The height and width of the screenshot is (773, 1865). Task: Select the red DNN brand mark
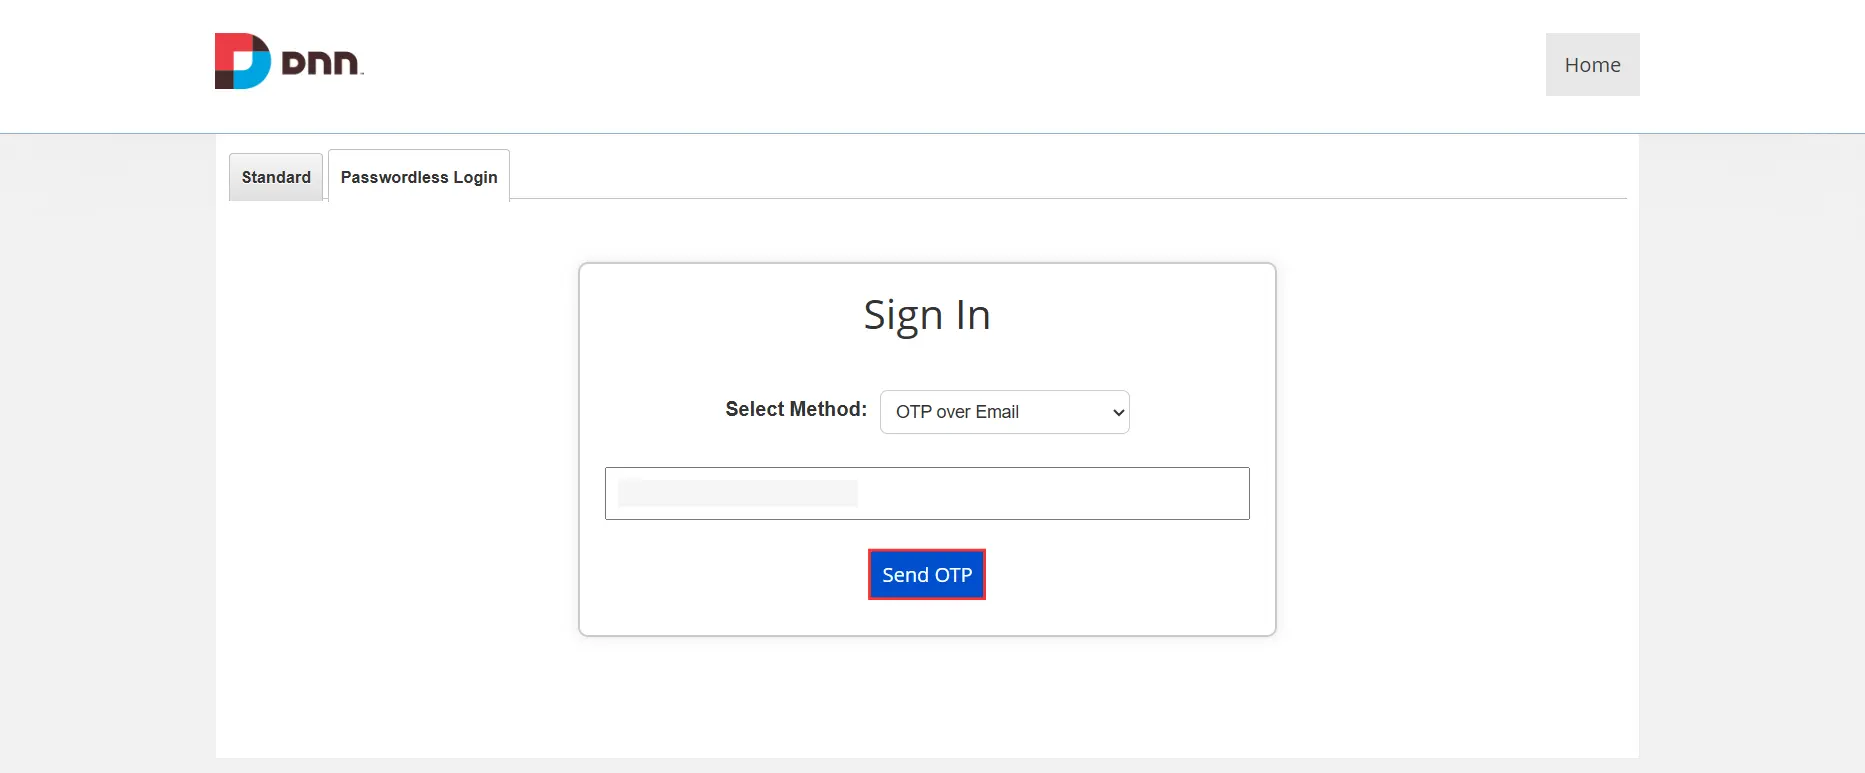(240, 60)
